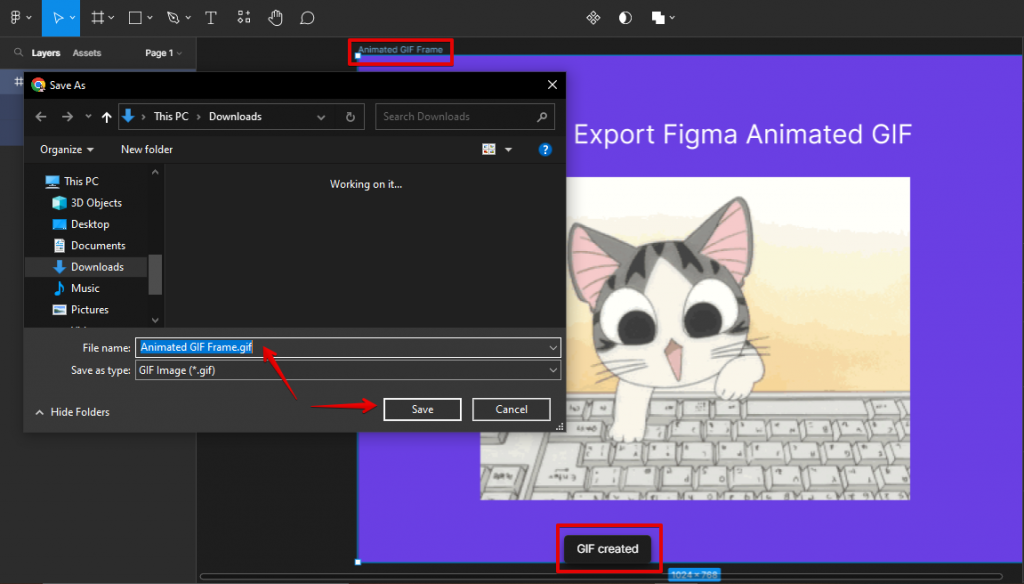Click the search magnifier in Save As

point(542,116)
